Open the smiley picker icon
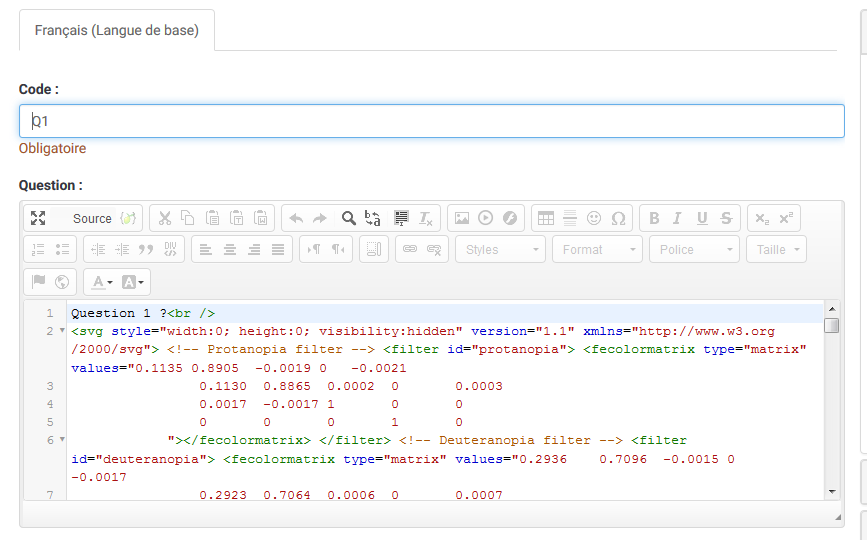 point(594,218)
